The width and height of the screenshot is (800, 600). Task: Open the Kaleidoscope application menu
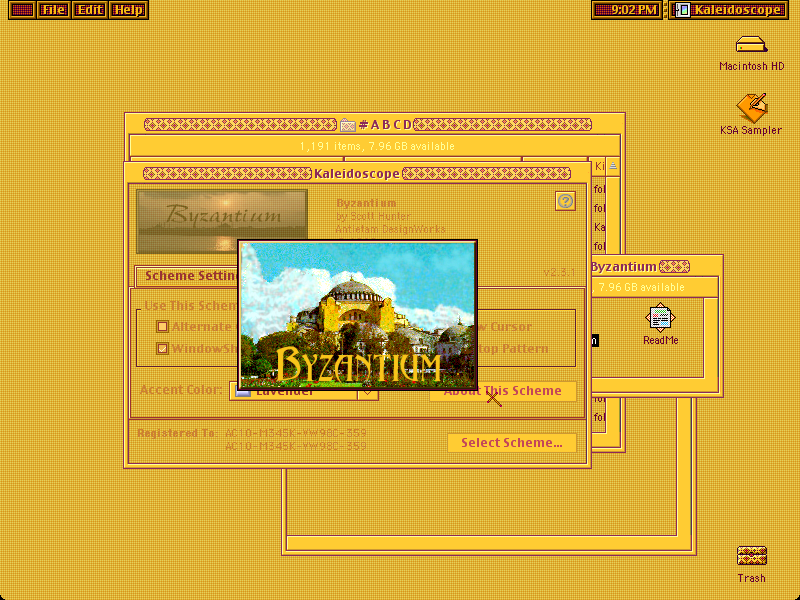tap(729, 10)
